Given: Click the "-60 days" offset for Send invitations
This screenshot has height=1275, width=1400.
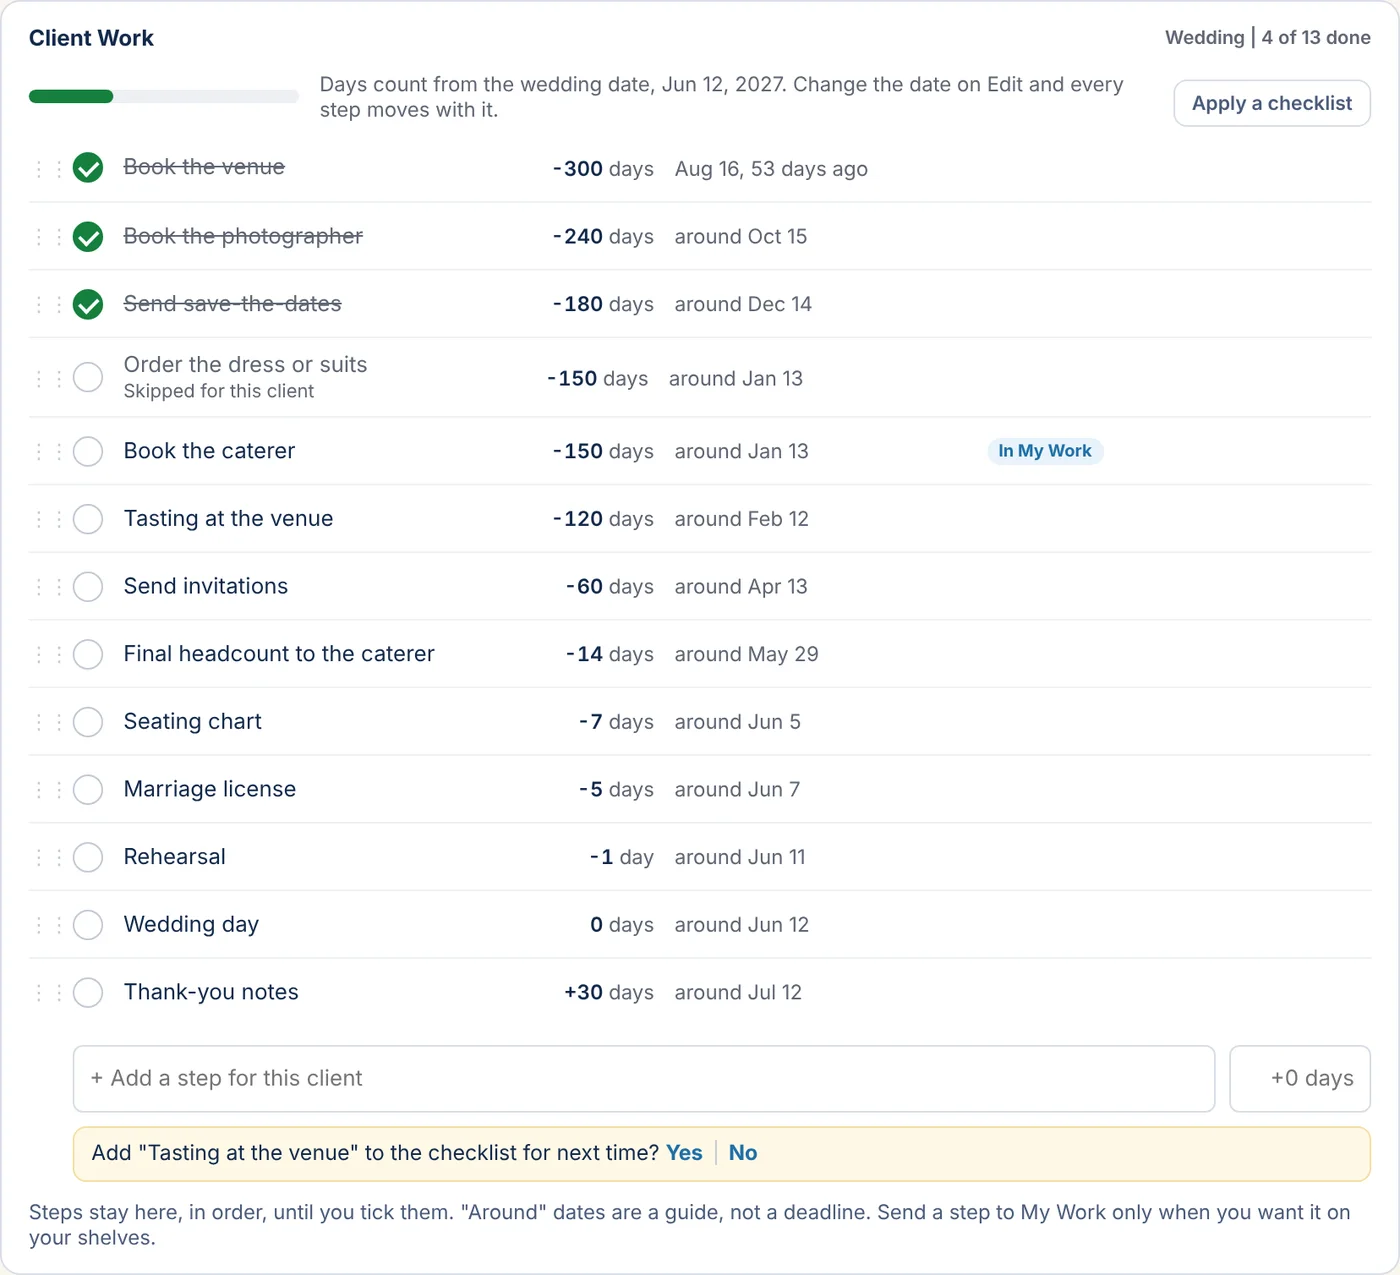Looking at the screenshot, I should click(610, 587).
